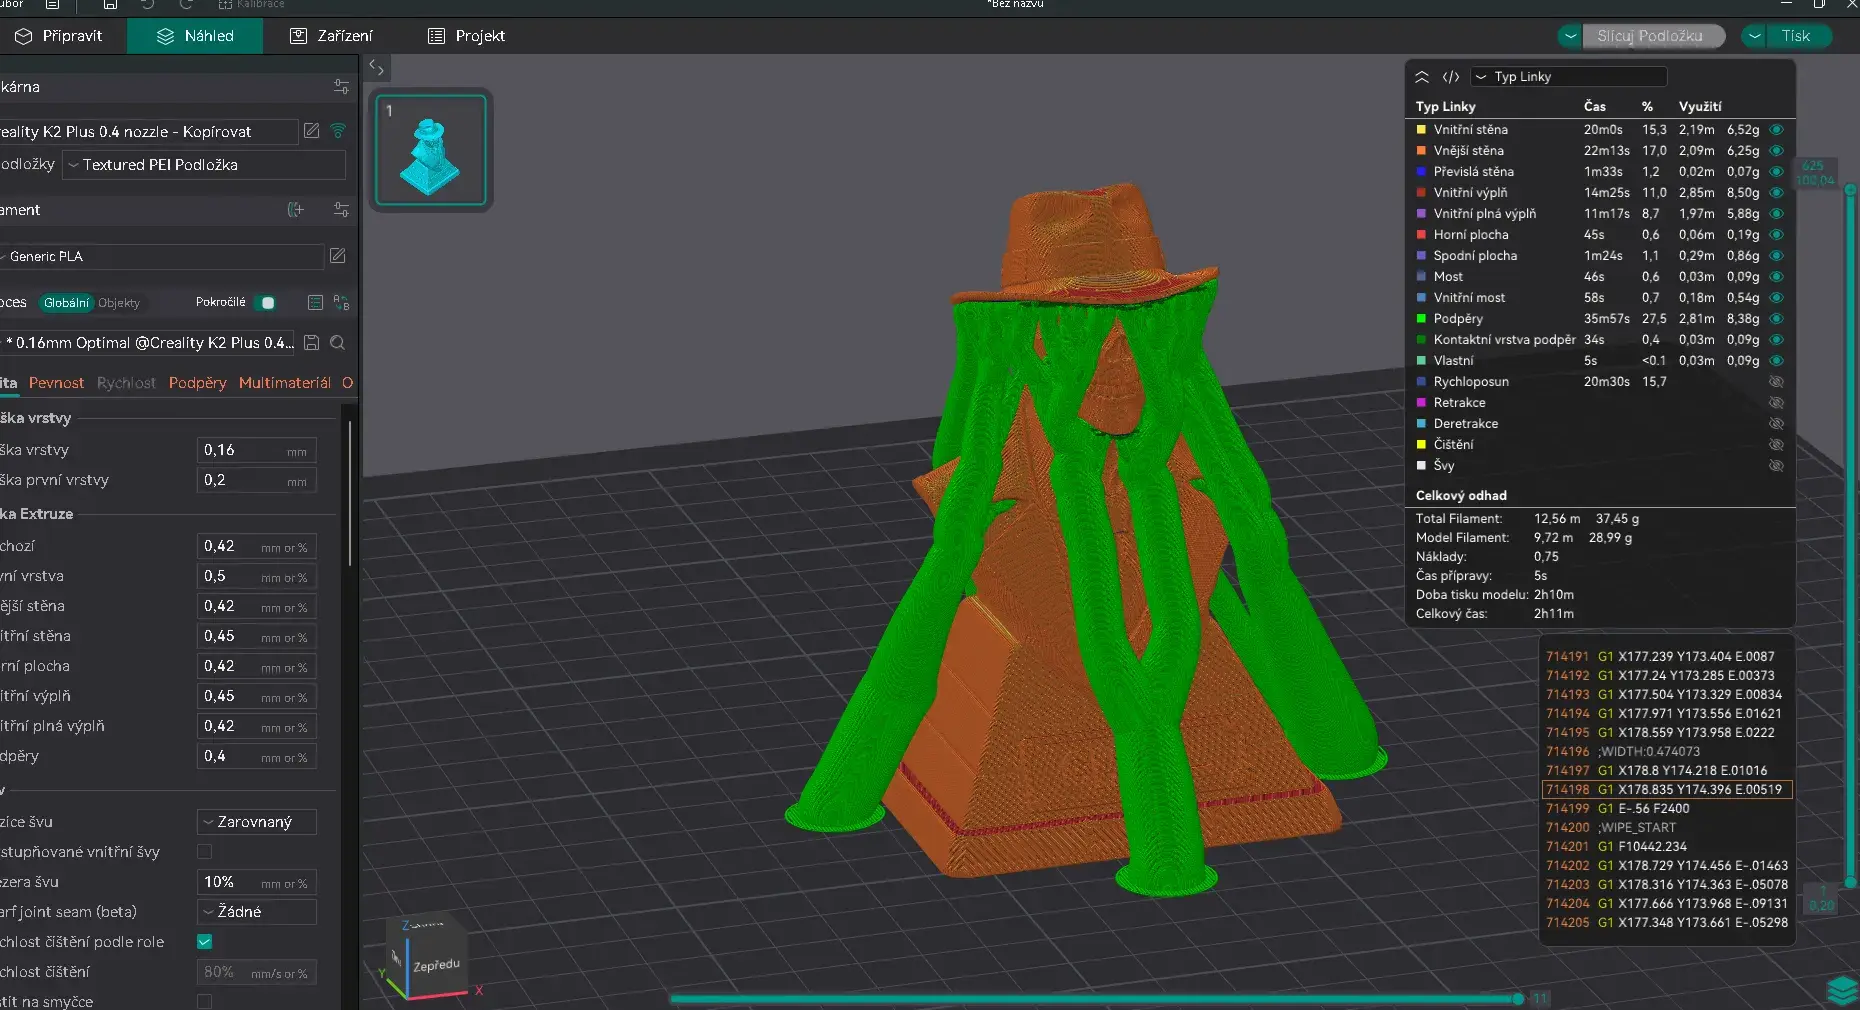Click the green Wi-Fi connection icon
1860x1010 pixels.
pos(338,131)
